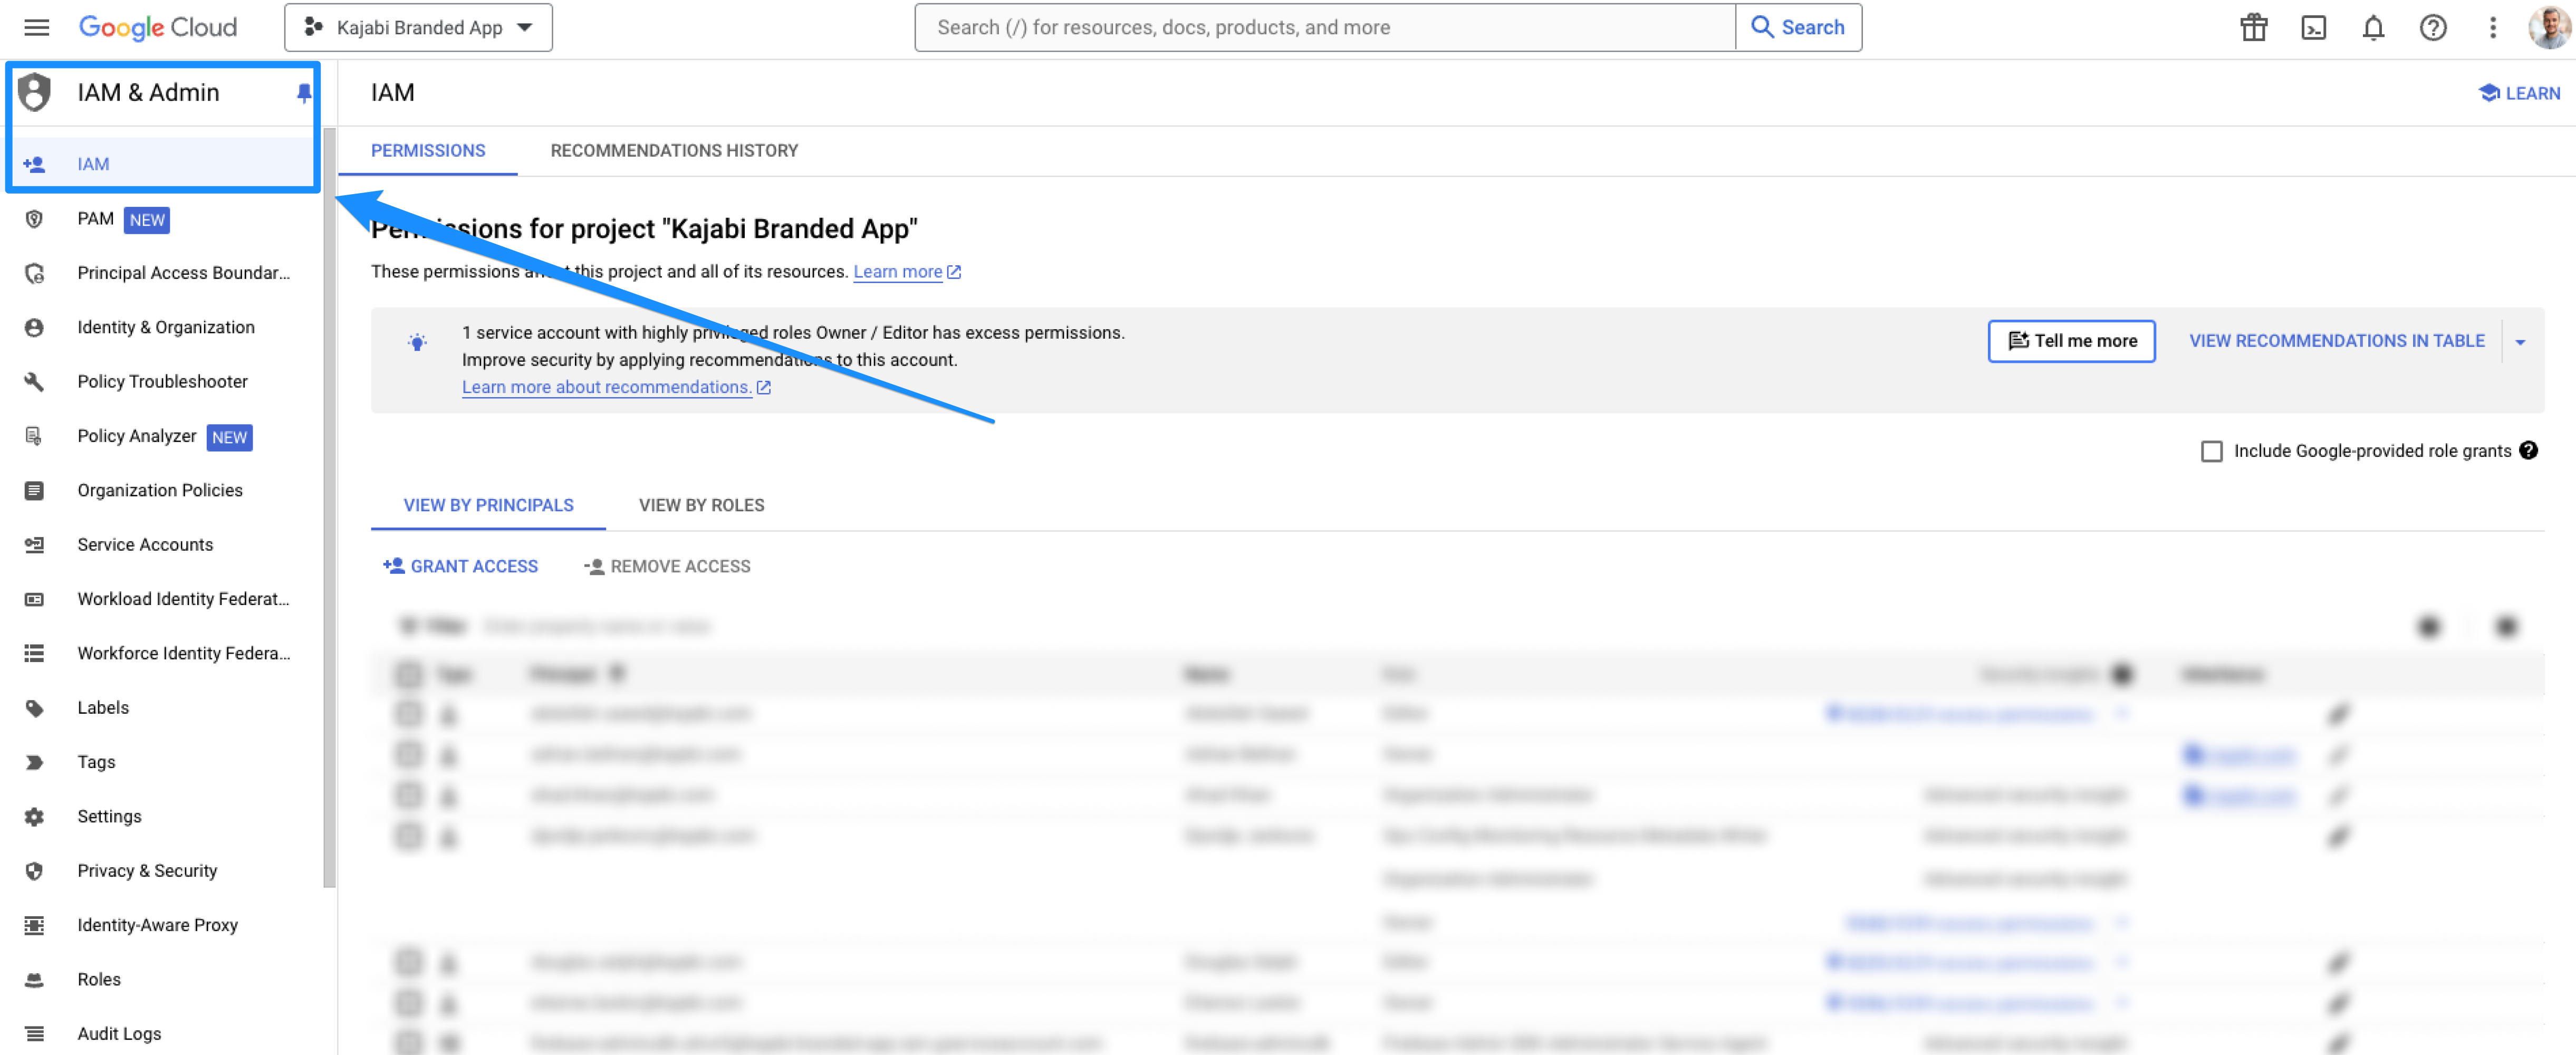
Task: Unpin IAM & Admin pin icon
Action: click(304, 93)
